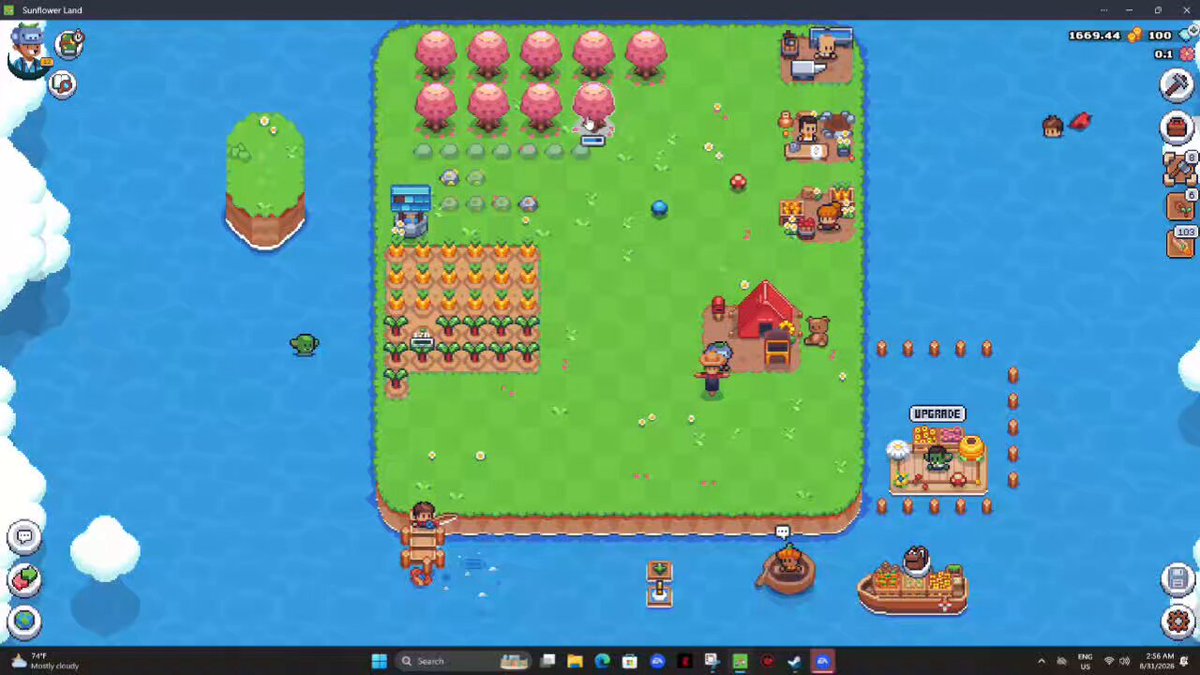Open the Windows Start menu

point(379,661)
